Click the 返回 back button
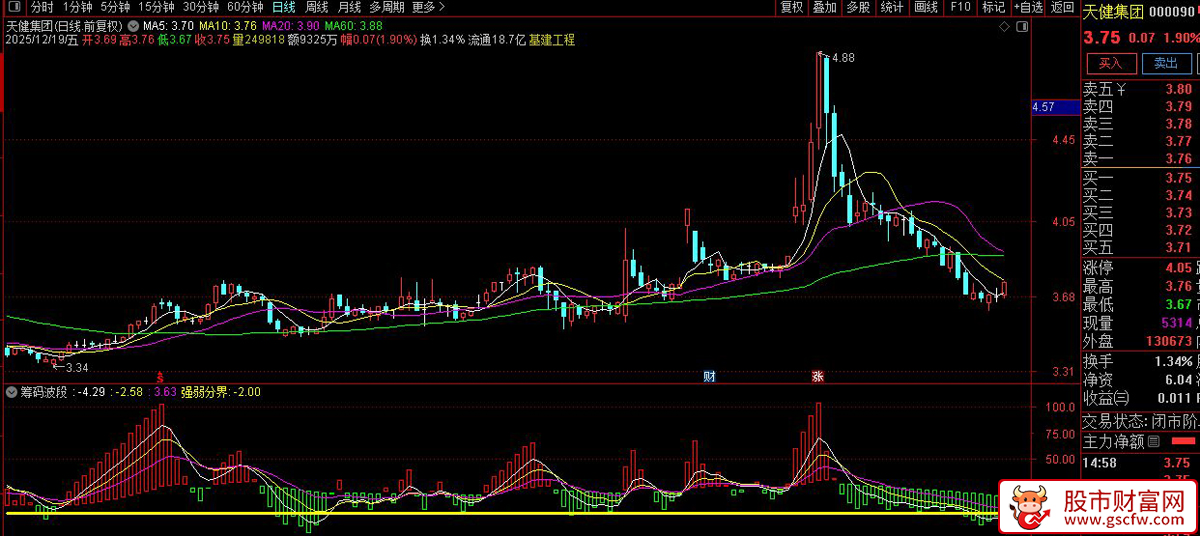 [x=1062, y=7]
